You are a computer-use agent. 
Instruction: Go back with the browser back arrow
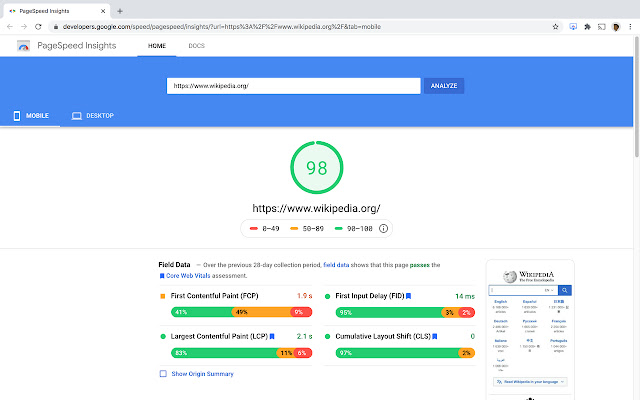click(x=10, y=27)
